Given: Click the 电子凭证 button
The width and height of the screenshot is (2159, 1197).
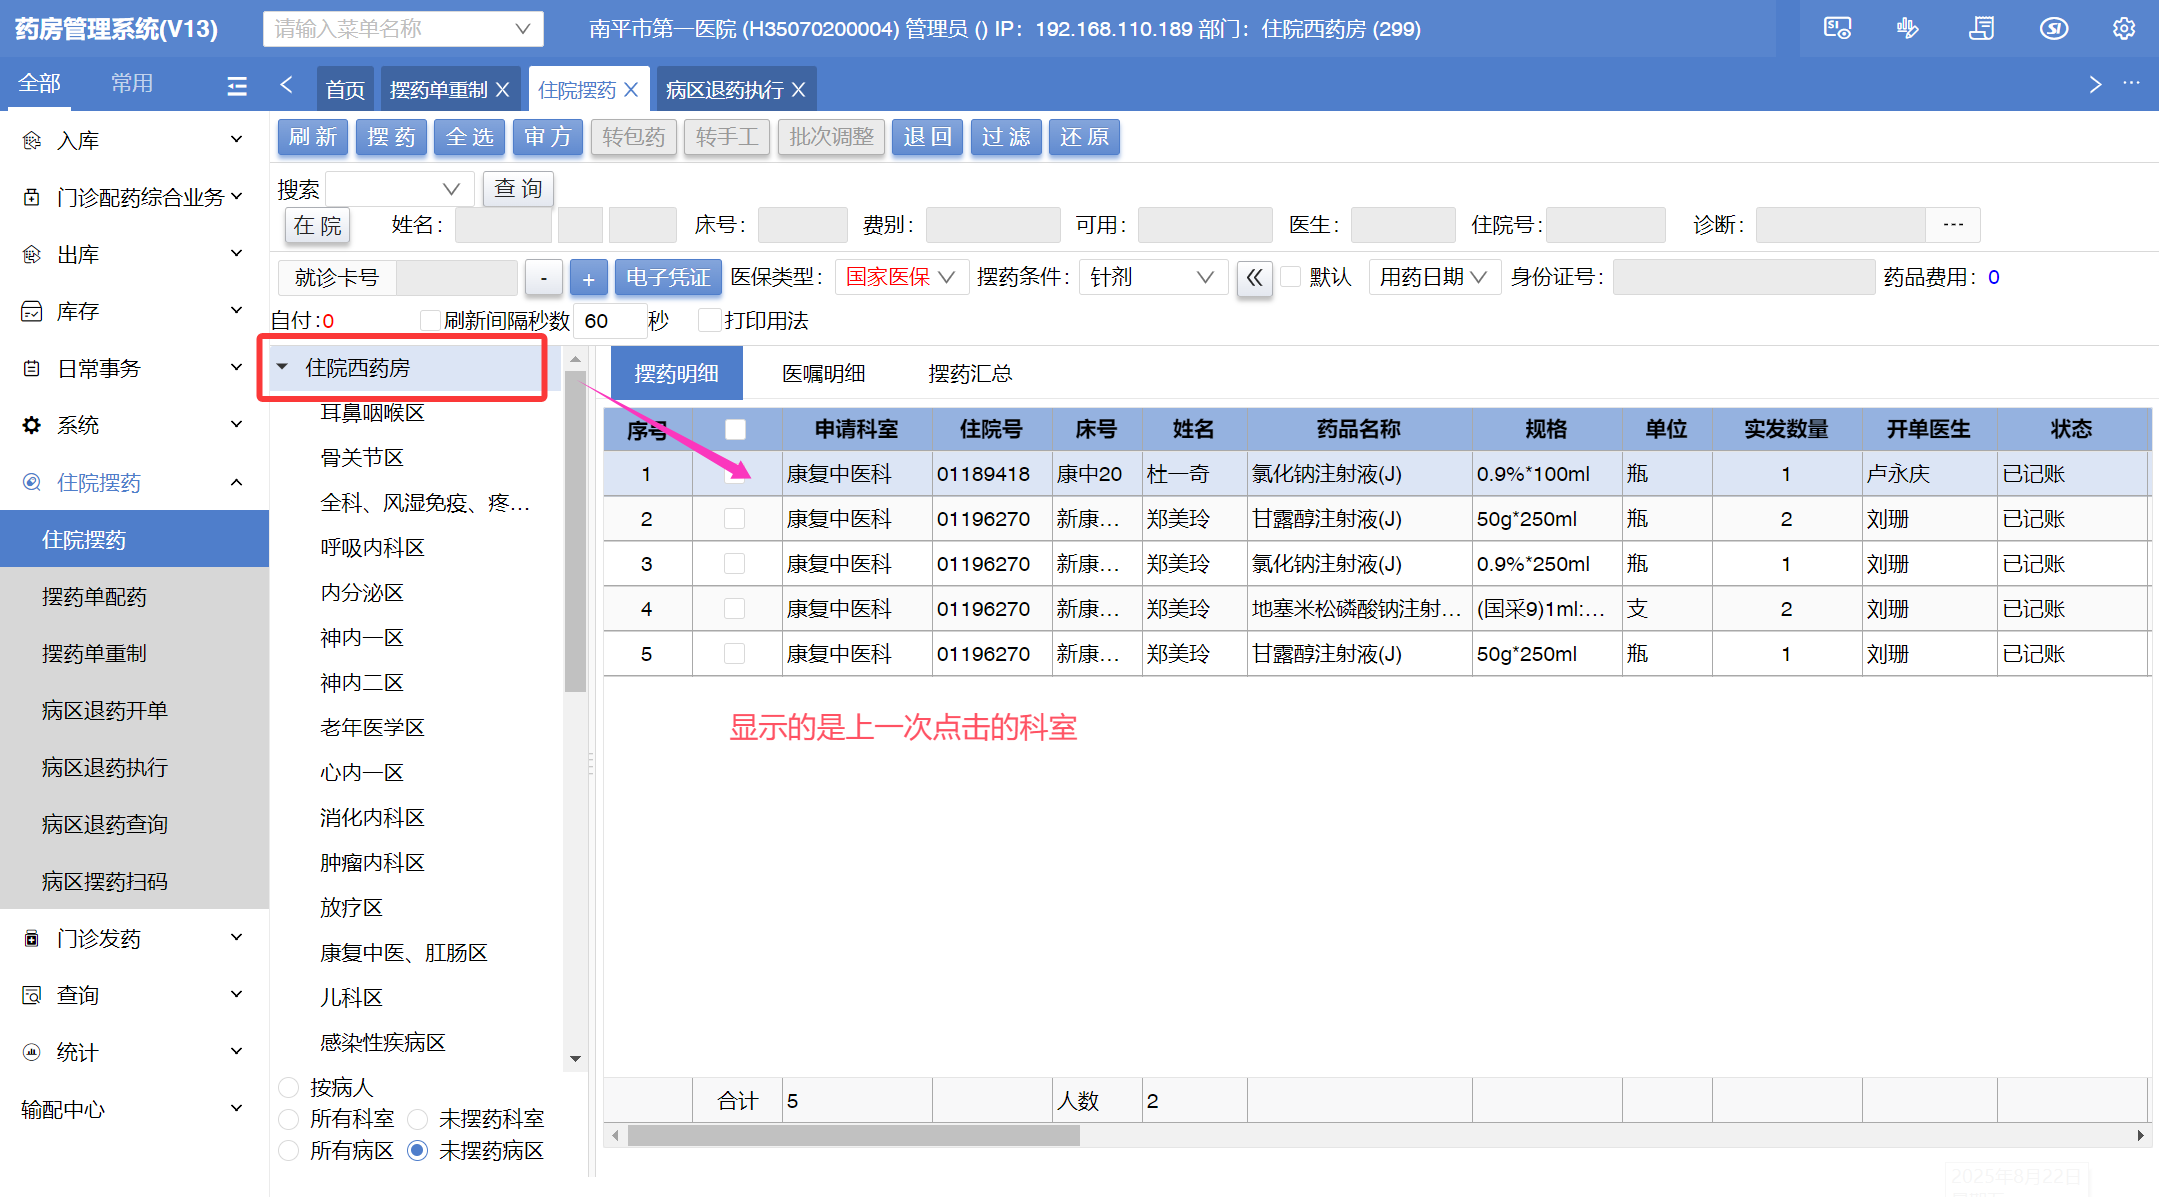Looking at the screenshot, I should pyautogui.click(x=667, y=277).
